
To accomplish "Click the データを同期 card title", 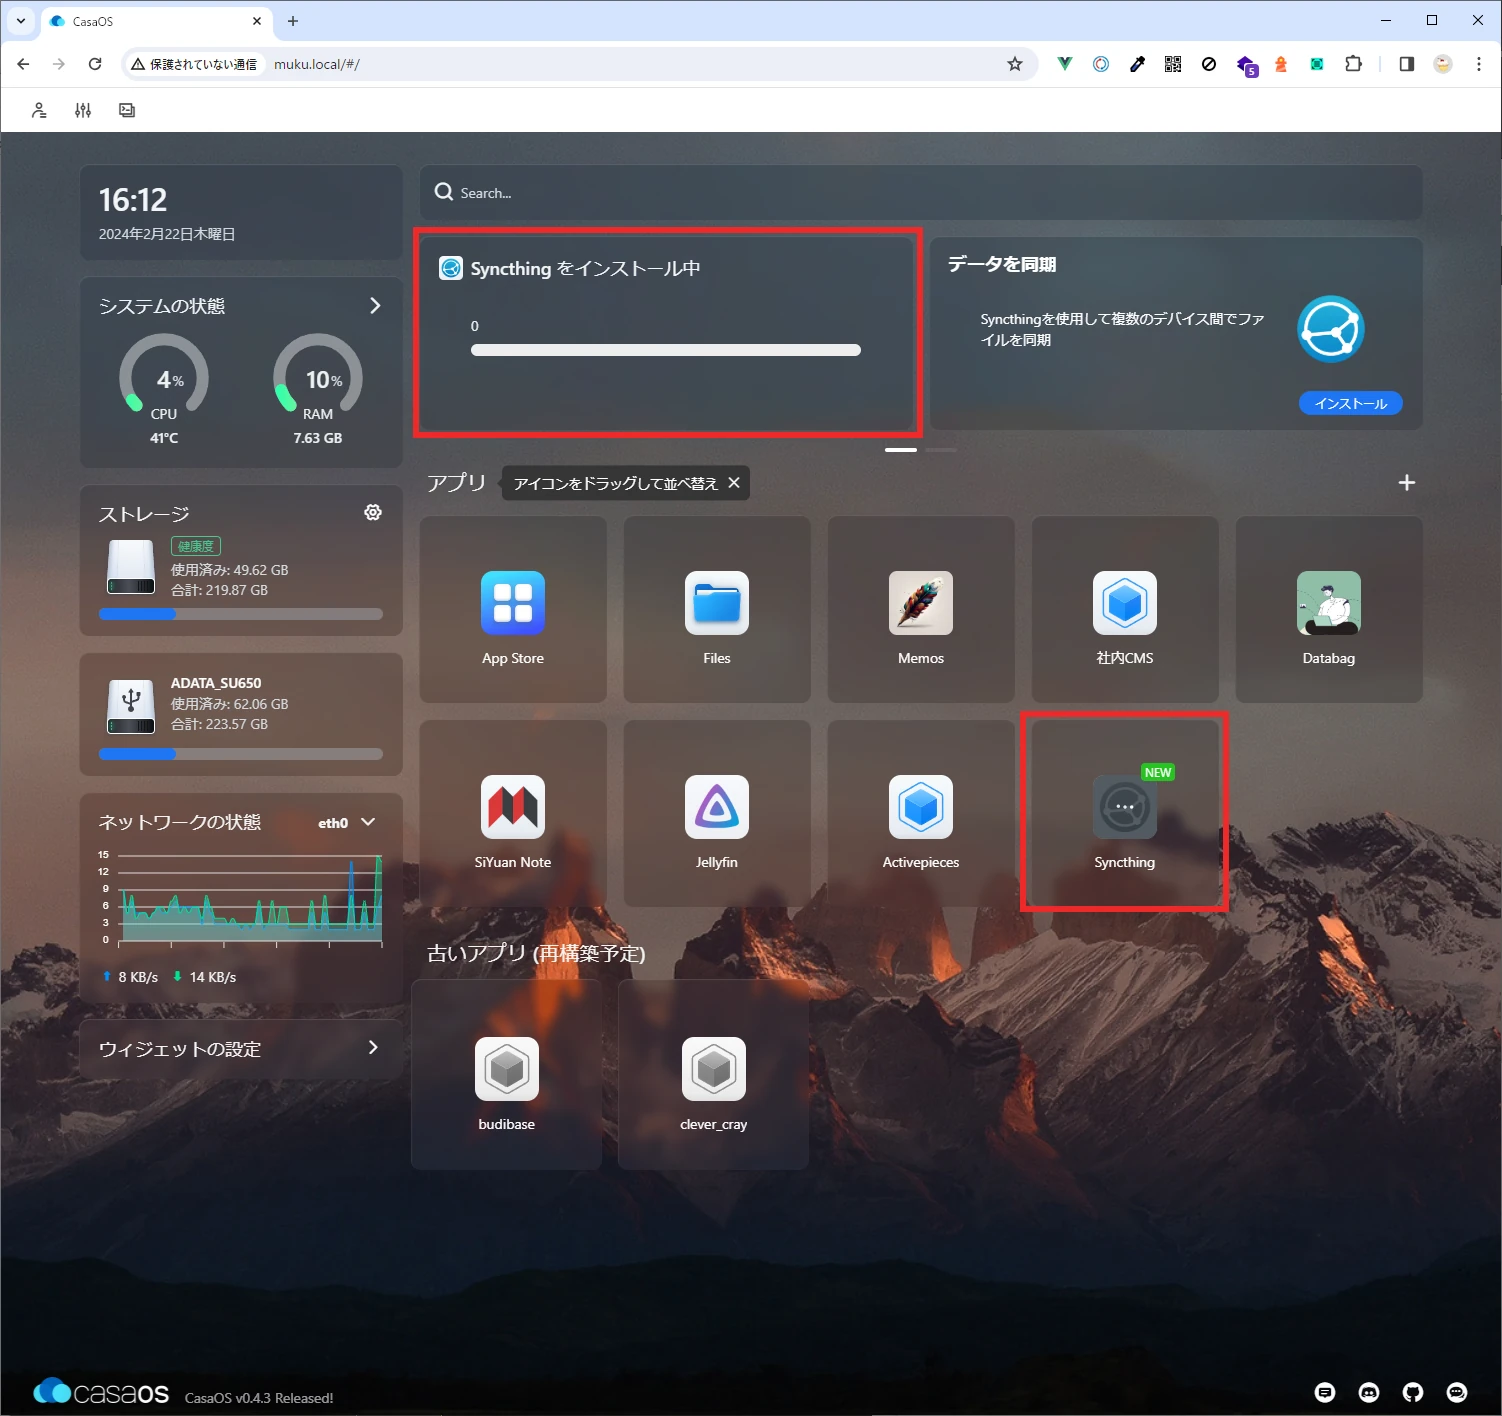I will pyautogui.click(x=1002, y=264).
